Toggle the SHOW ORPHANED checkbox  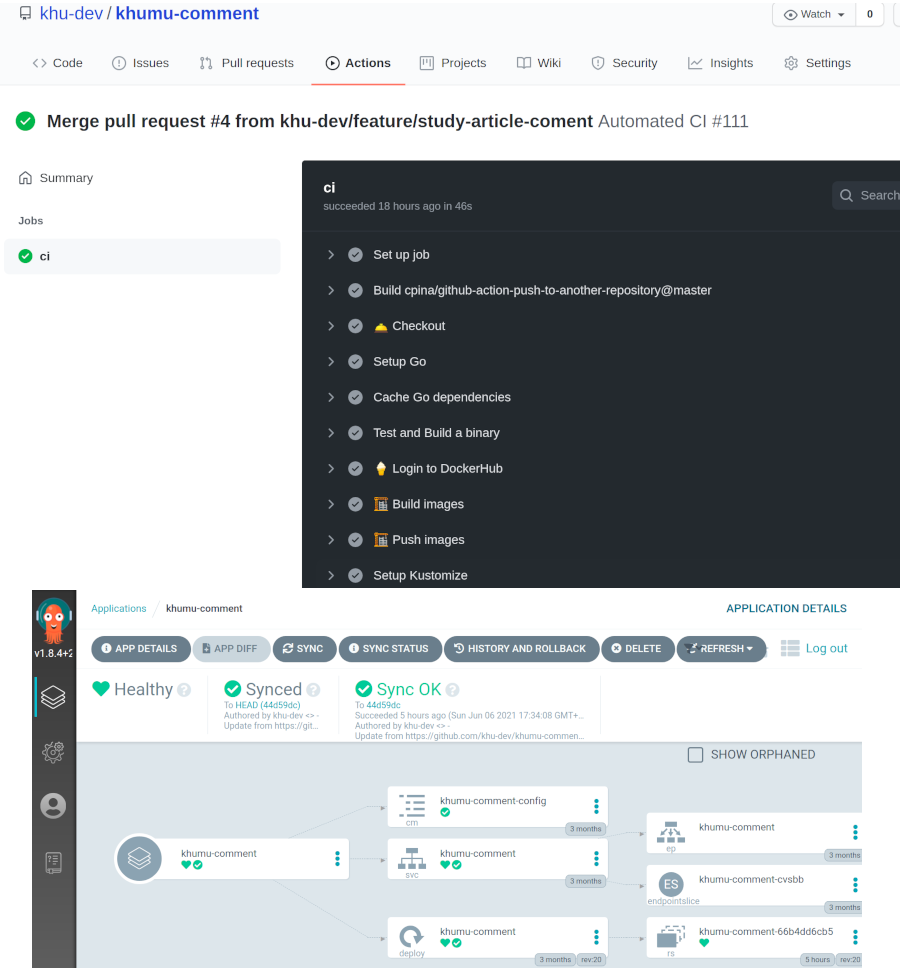(x=695, y=754)
